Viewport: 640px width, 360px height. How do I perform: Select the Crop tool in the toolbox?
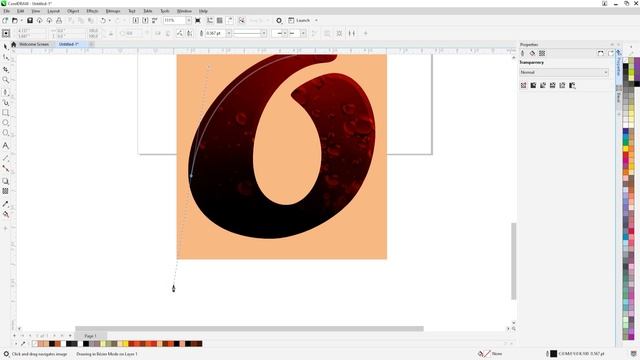(x=6, y=69)
